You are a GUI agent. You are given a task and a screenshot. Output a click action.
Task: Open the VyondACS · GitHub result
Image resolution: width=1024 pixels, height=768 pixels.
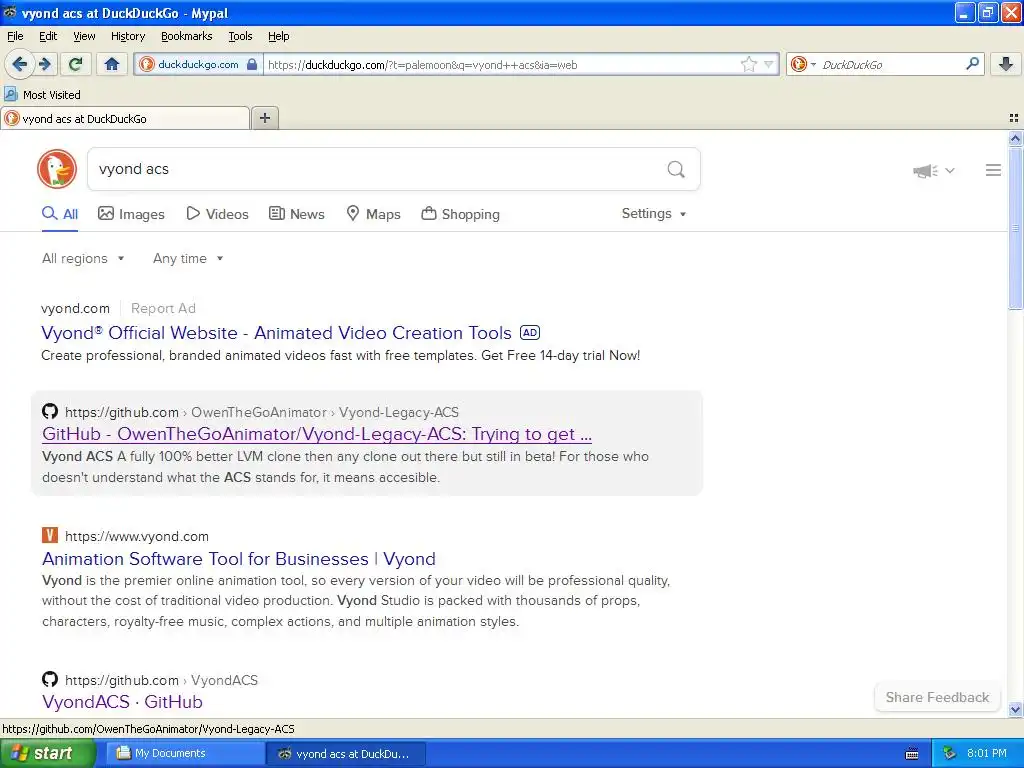(122, 702)
